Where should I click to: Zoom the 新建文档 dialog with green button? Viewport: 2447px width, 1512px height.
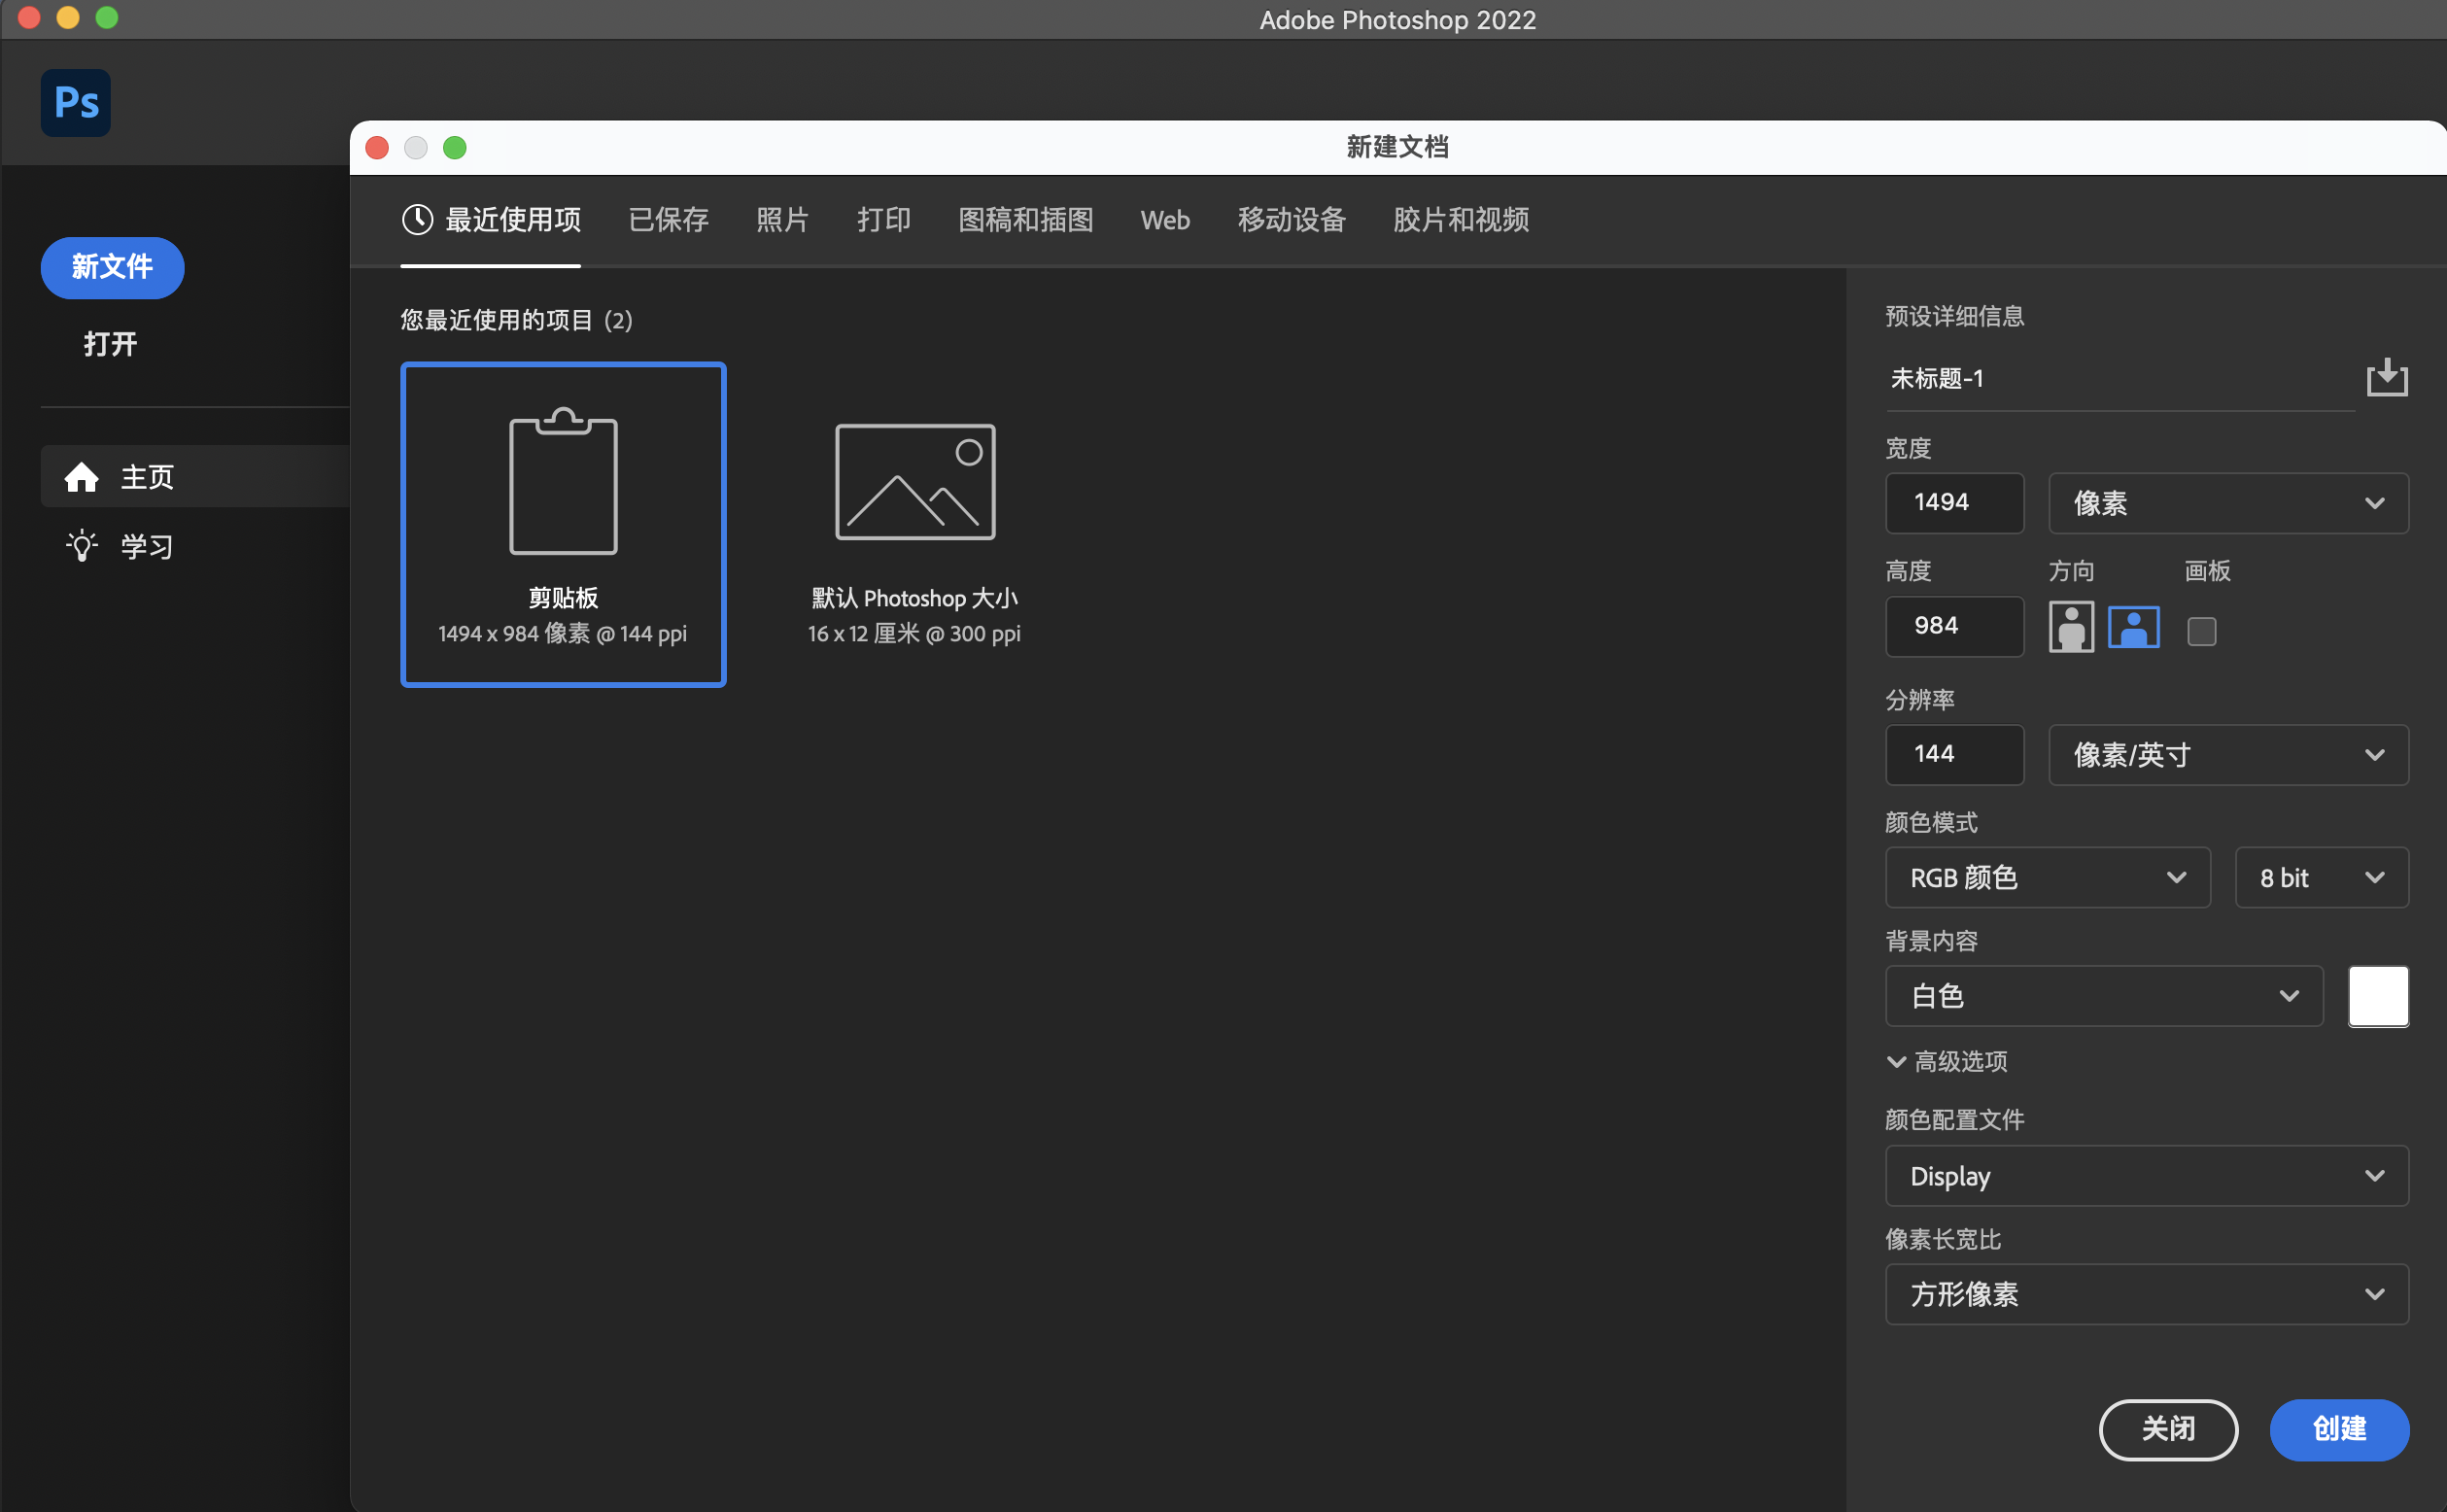pos(455,148)
